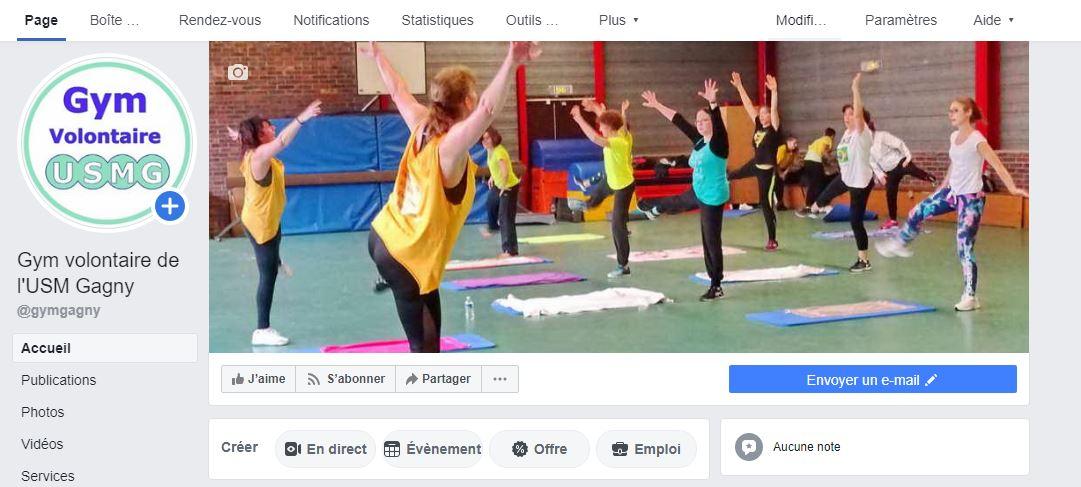
Task: Open the Notifications tab
Action: [331, 20]
